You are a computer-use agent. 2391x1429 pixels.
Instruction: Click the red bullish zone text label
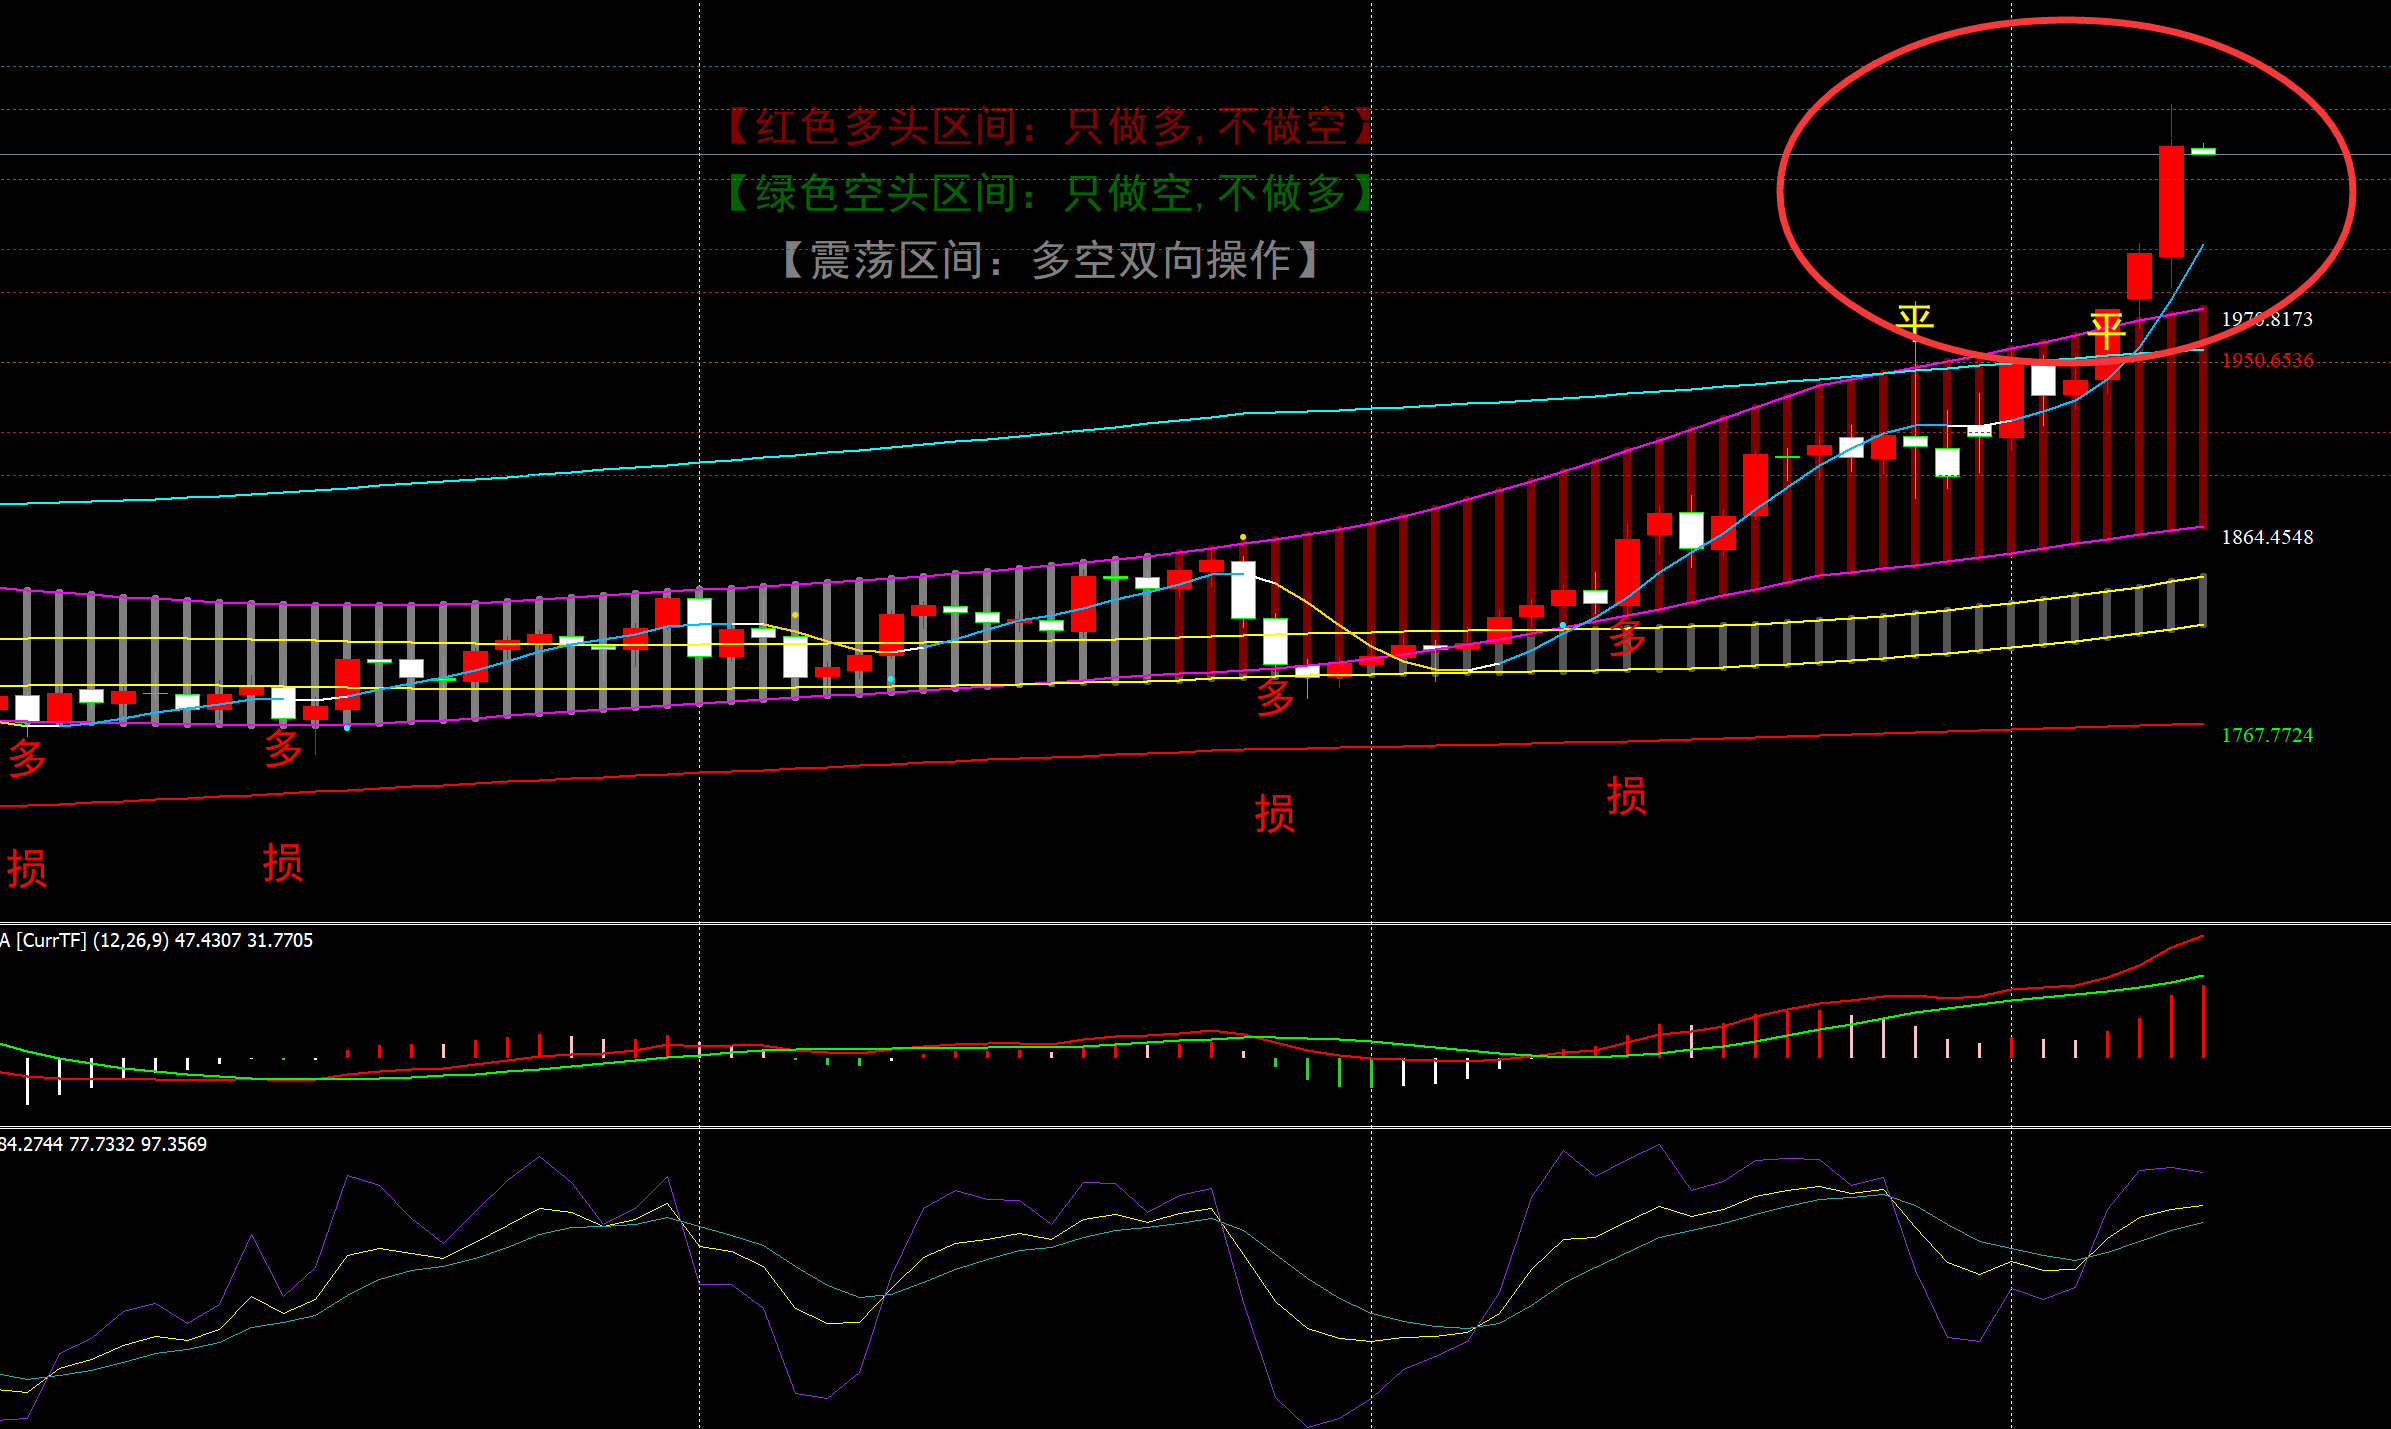(1050, 127)
